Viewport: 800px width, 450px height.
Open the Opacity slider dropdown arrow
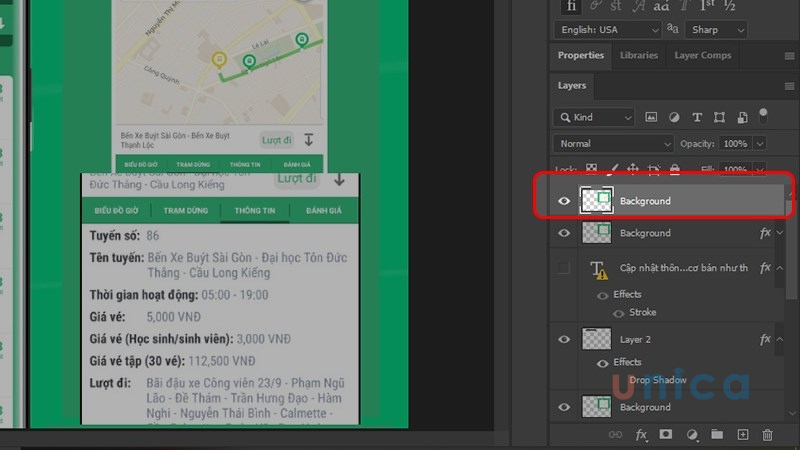tap(760, 144)
